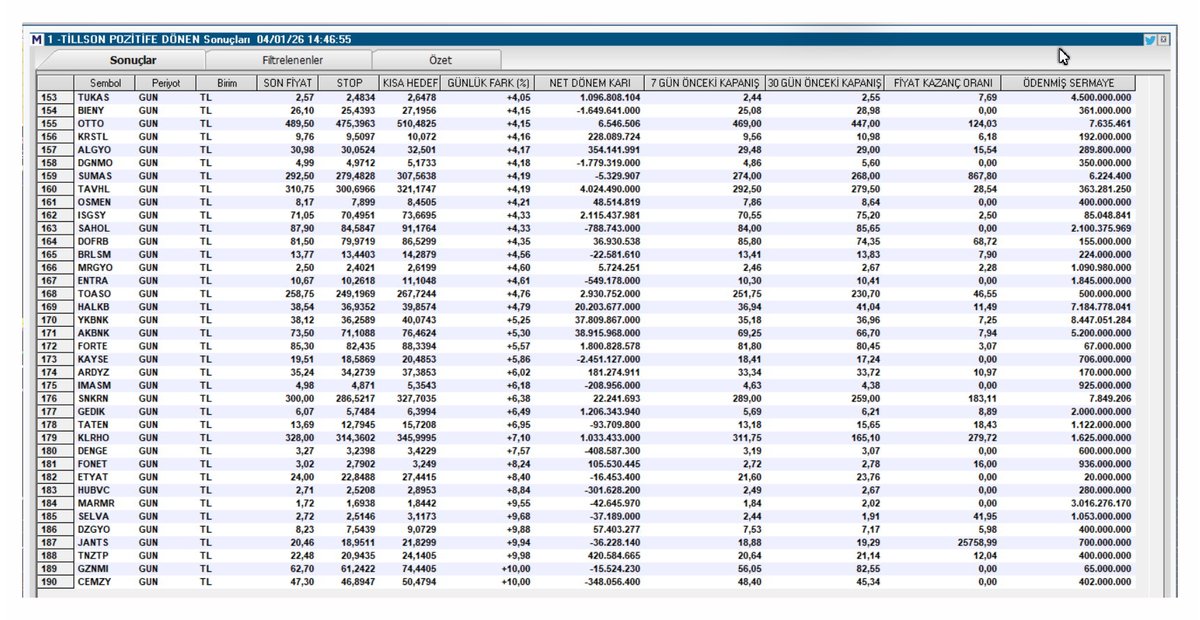
Task: Sort by NET DÖNEM KARI header
Action: (589, 83)
